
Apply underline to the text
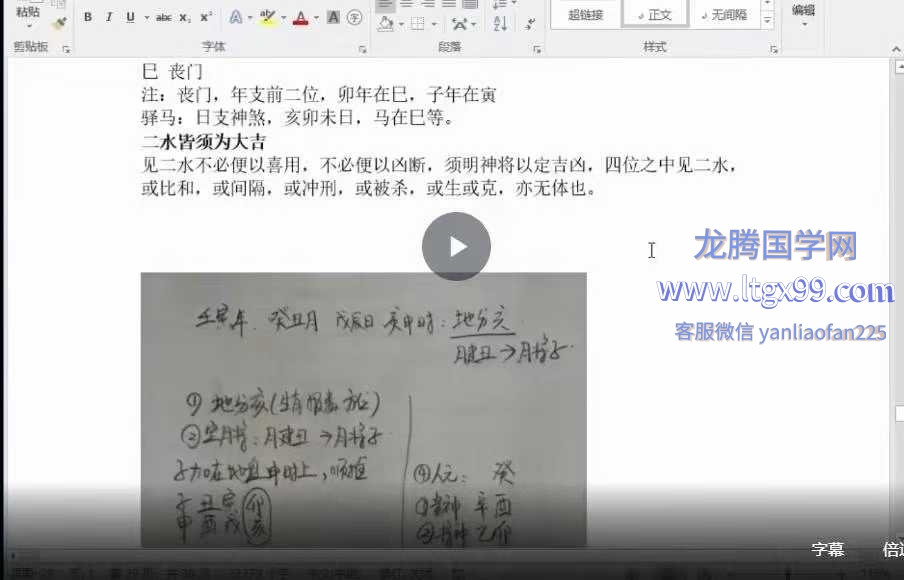coord(130,17)
